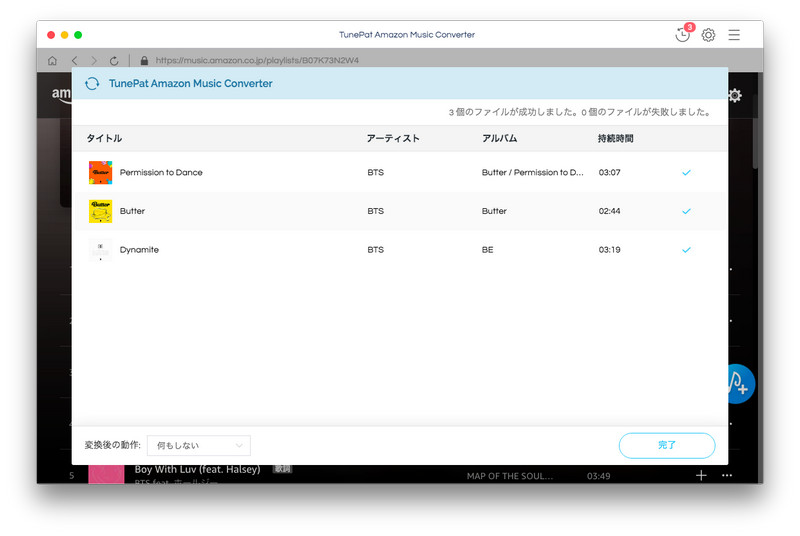800x536 pixels.
Task: Click the TunePat refresh logo in the dialog header
Action: tap(92, 84)
